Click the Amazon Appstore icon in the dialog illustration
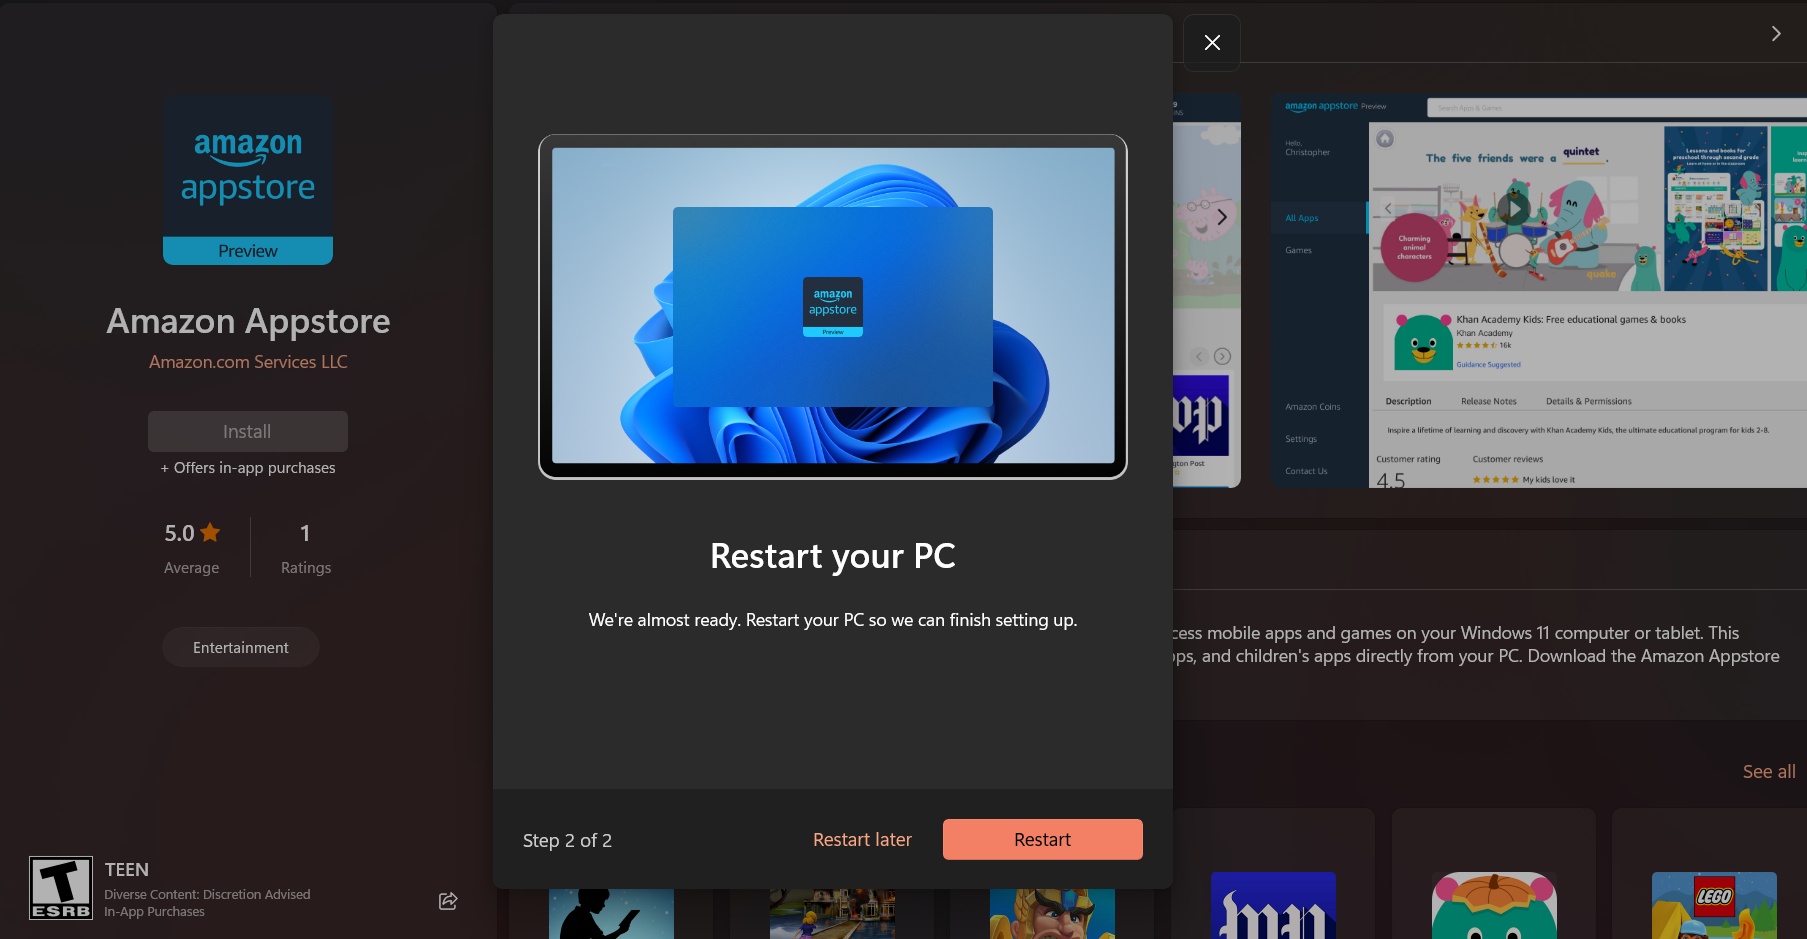This screenshot has width=1807, height=939. coord(833,307)
